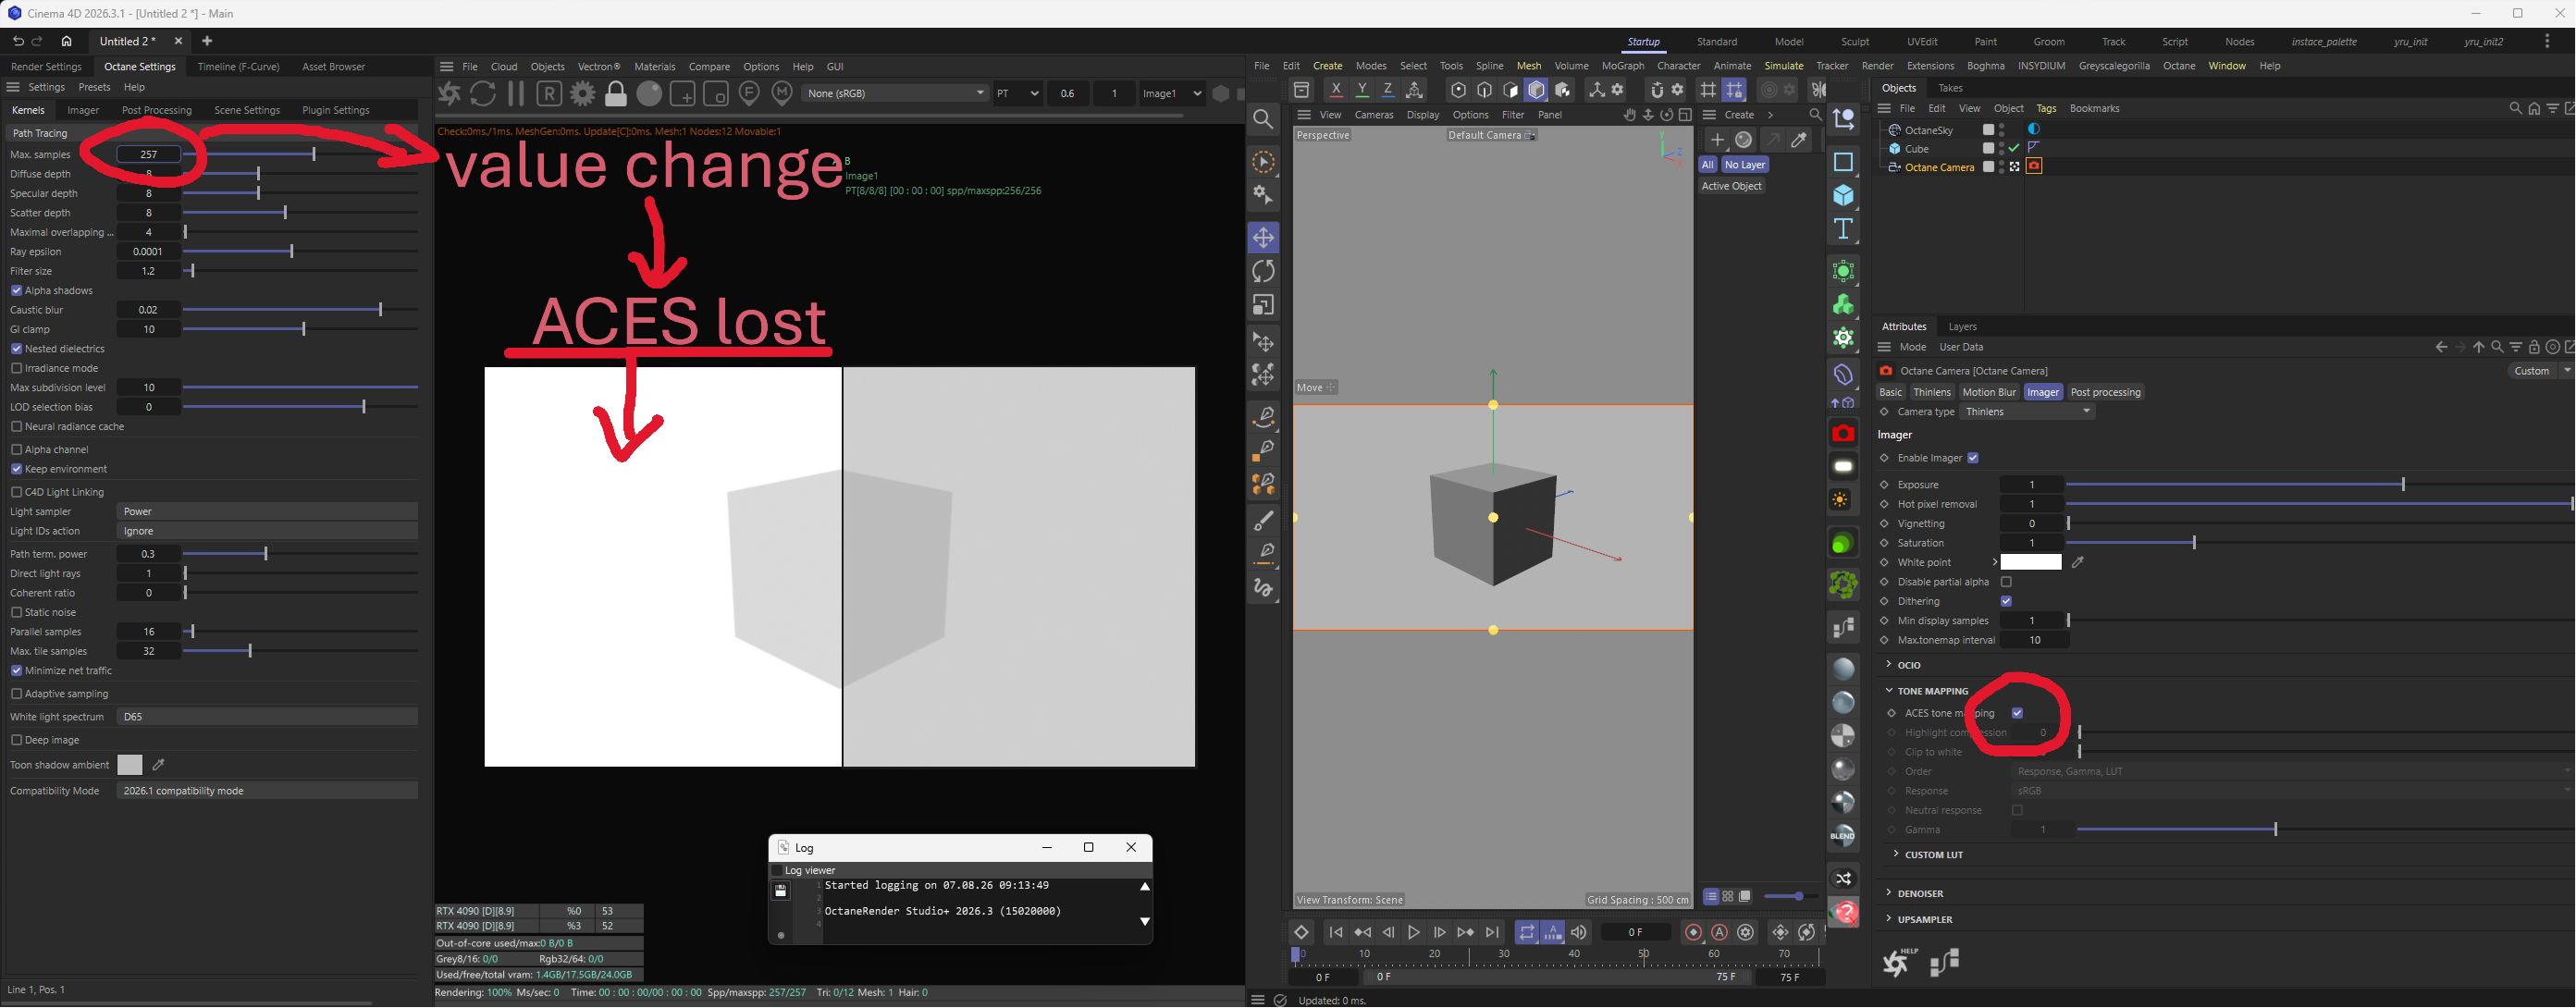Screen dimensions: 2576x1008
Task: Open viewport search magnifier tool
Action: point(1264,120)
